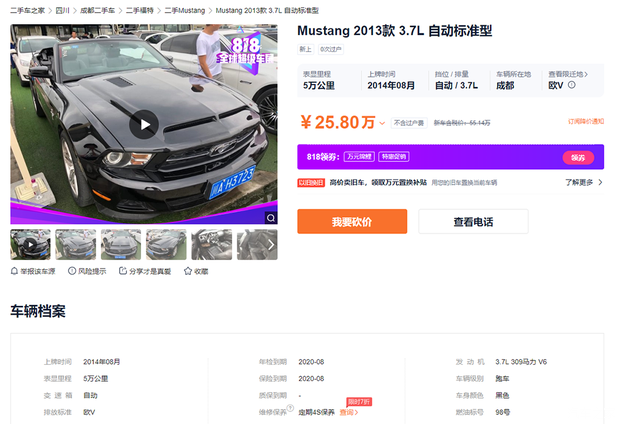Click the 查看电话 button
The height and width of the screenshot is (424, 620).
pos(473,221)
